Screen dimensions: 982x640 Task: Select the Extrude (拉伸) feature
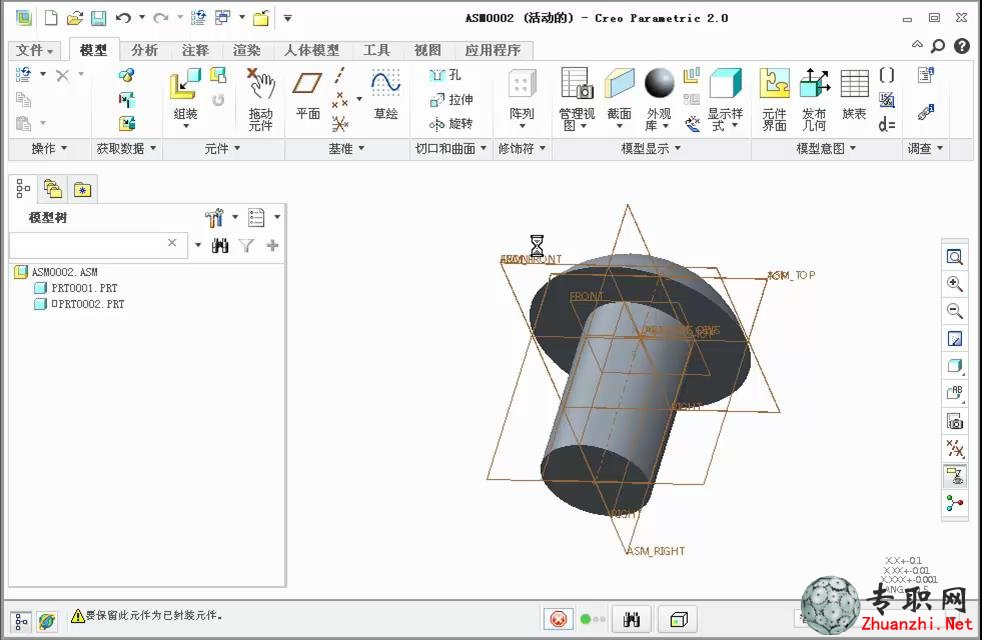coord(451,100)
